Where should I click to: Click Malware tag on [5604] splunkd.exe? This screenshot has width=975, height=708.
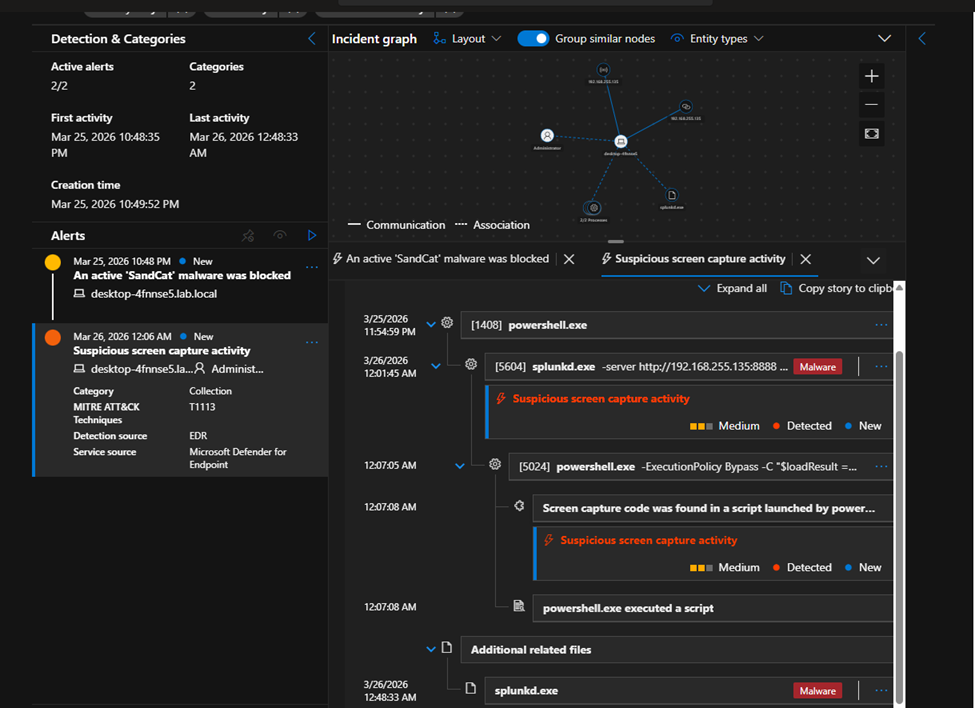(818, 367)
